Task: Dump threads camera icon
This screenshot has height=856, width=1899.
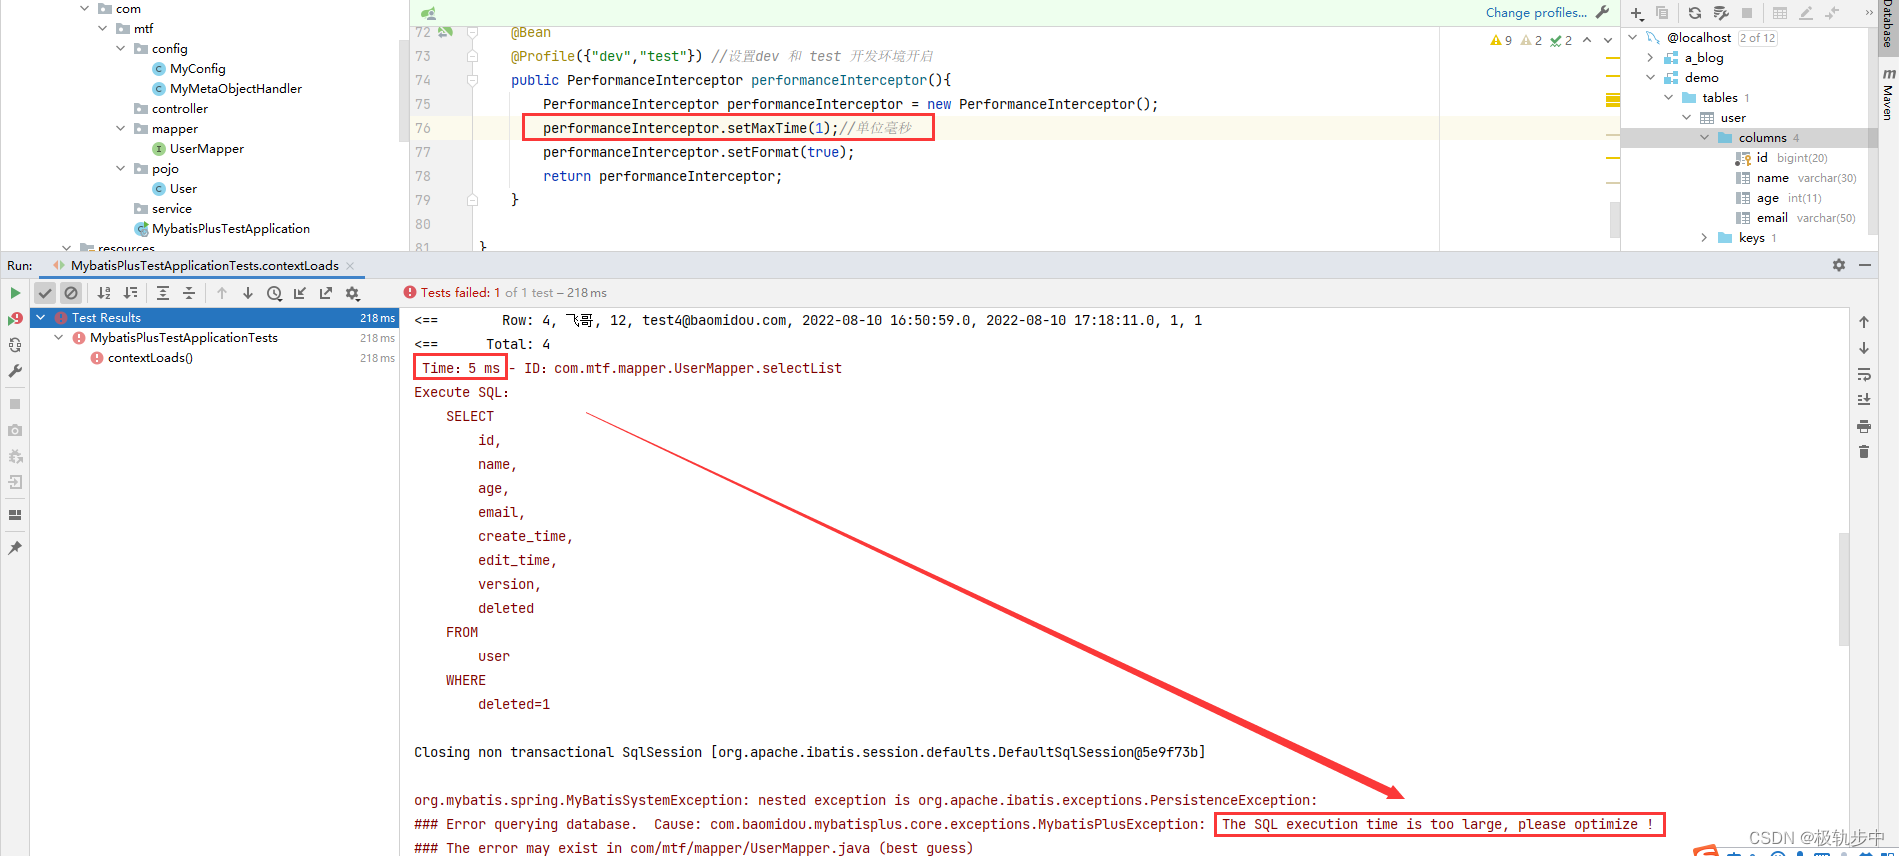Action: [15, 430]
